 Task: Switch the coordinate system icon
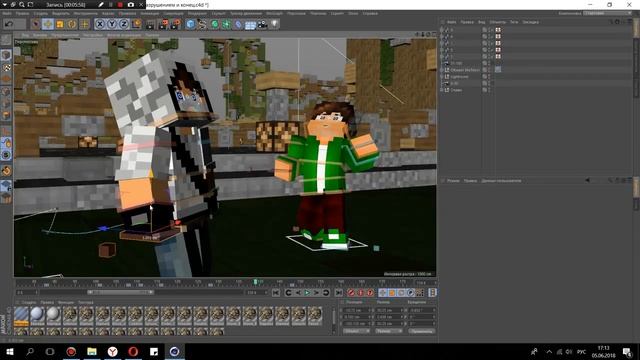point(137,24)
